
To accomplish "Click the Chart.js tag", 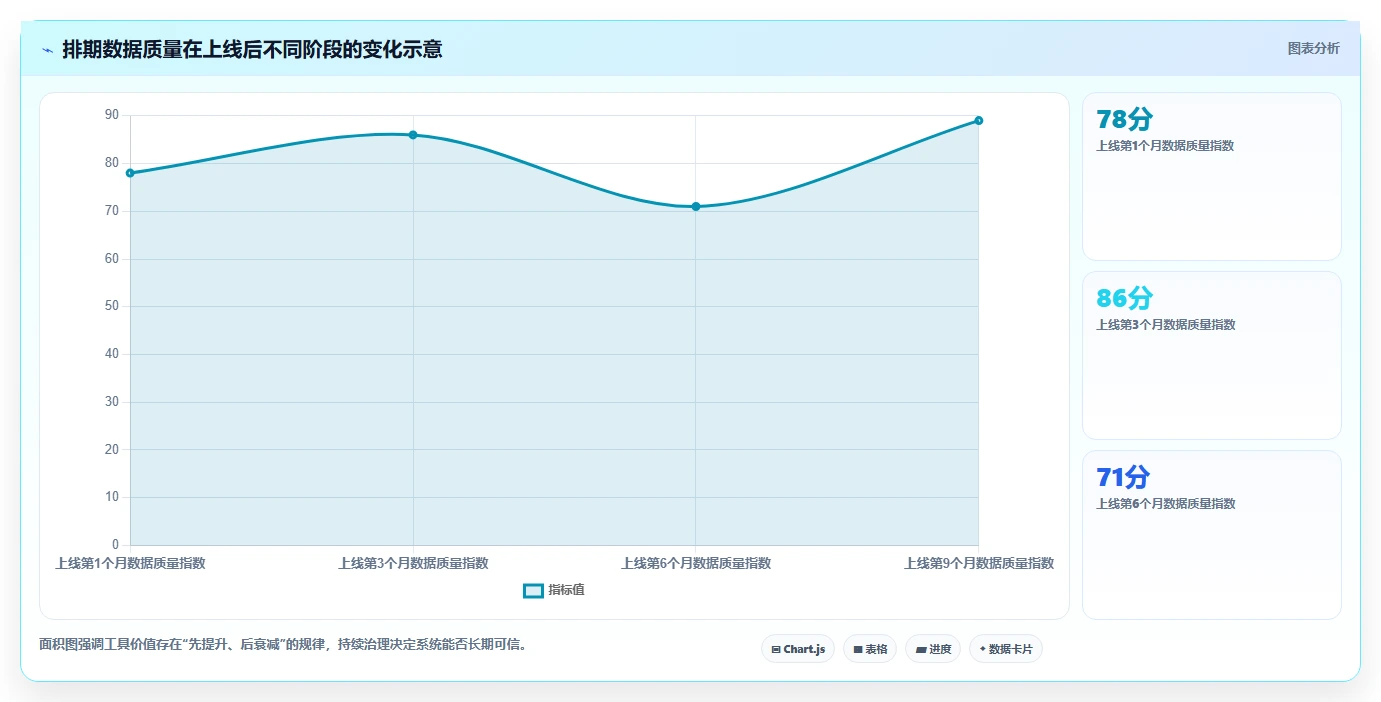I will (x=798, y=649).
